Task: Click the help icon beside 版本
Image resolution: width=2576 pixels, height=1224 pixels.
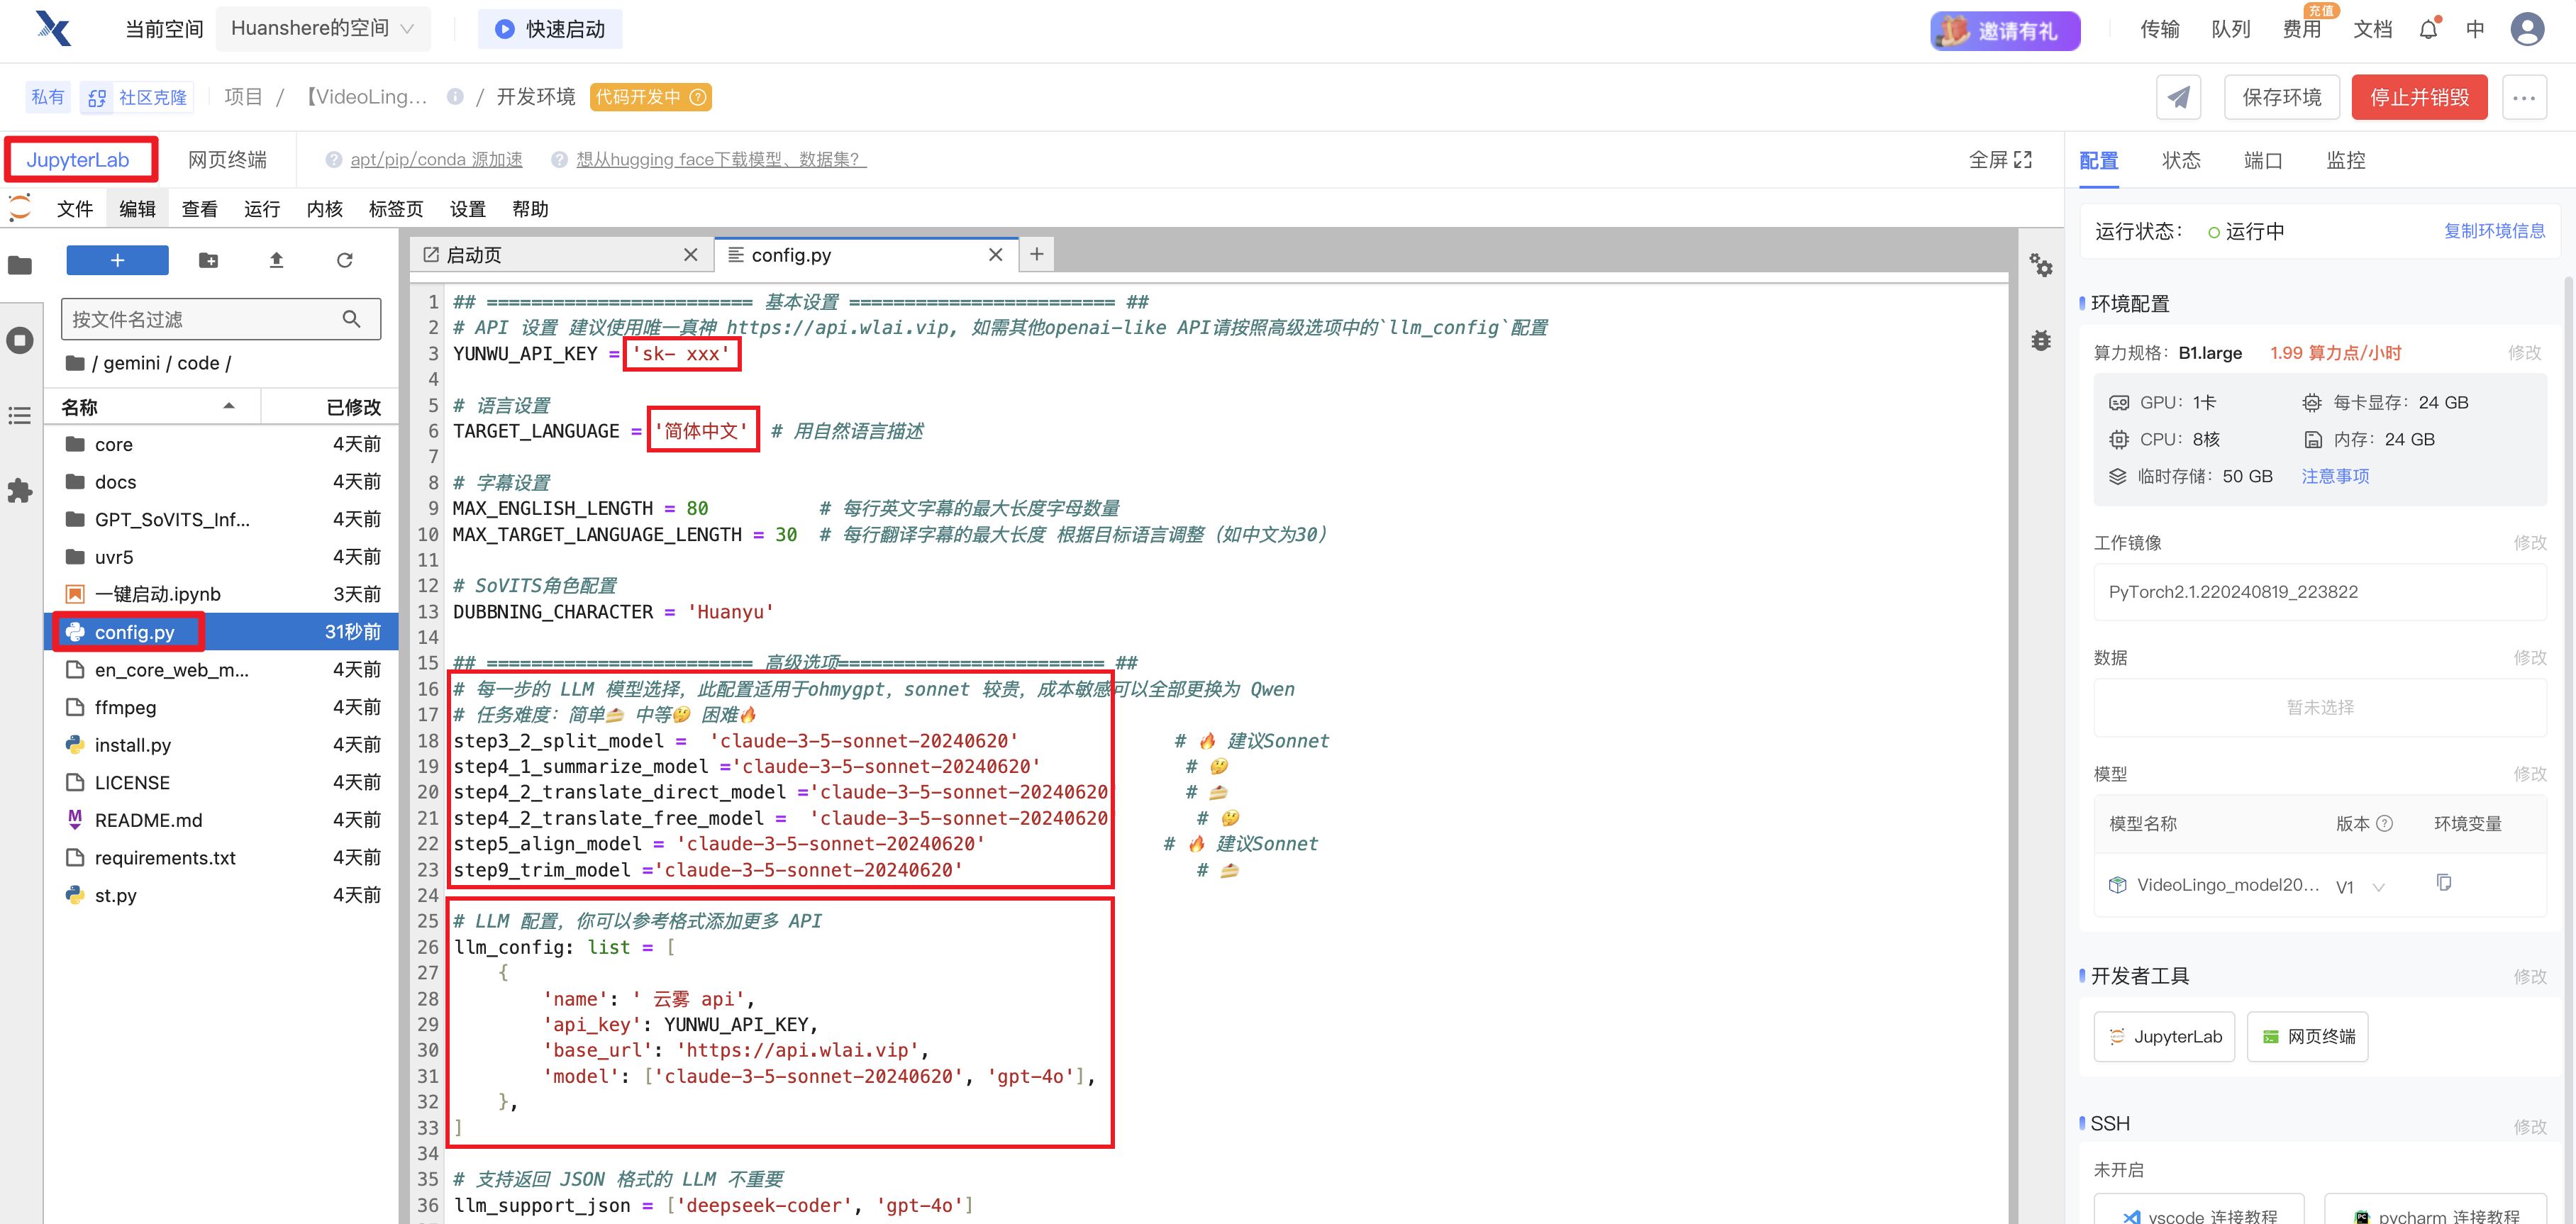Action: click(x=2384, y=823)
